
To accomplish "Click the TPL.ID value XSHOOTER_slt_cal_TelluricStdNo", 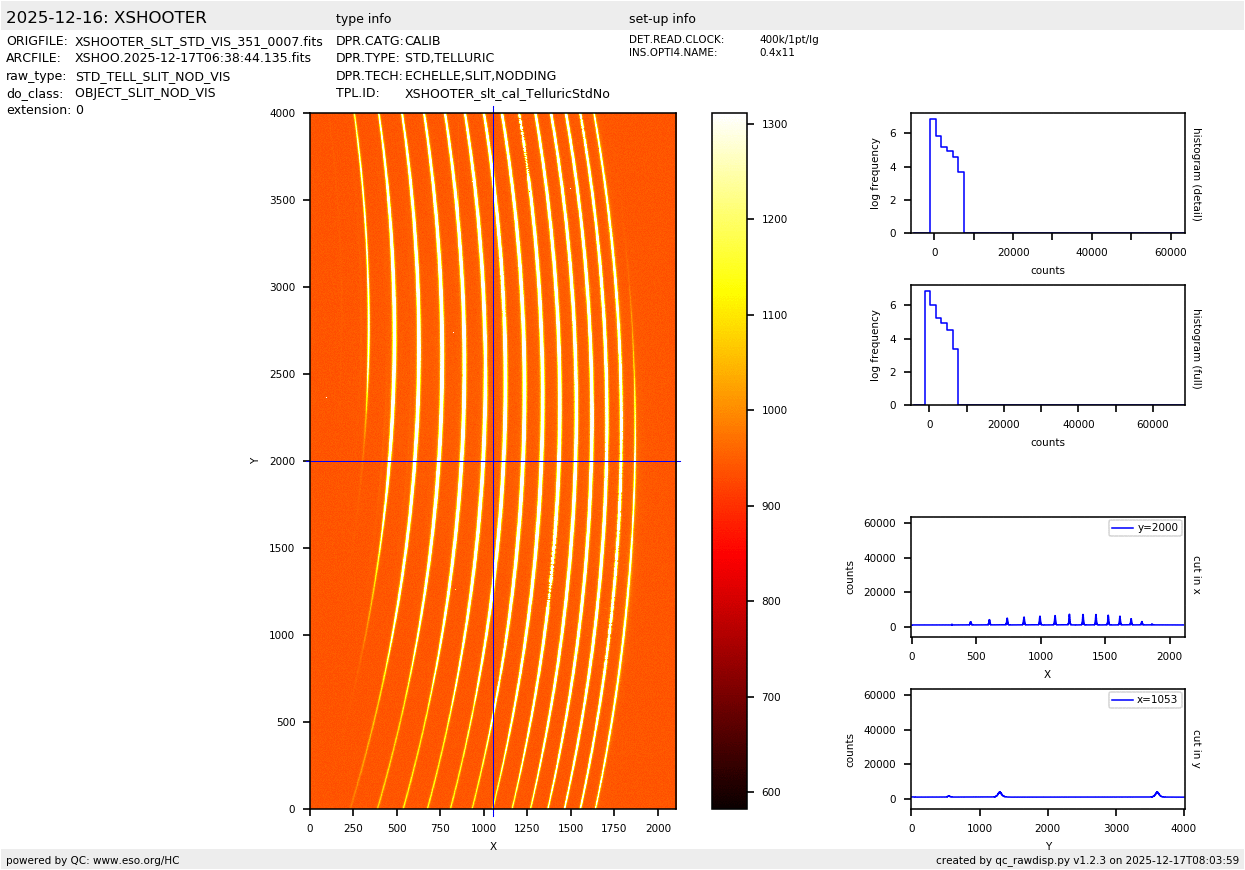I will [x=507, y=94].
